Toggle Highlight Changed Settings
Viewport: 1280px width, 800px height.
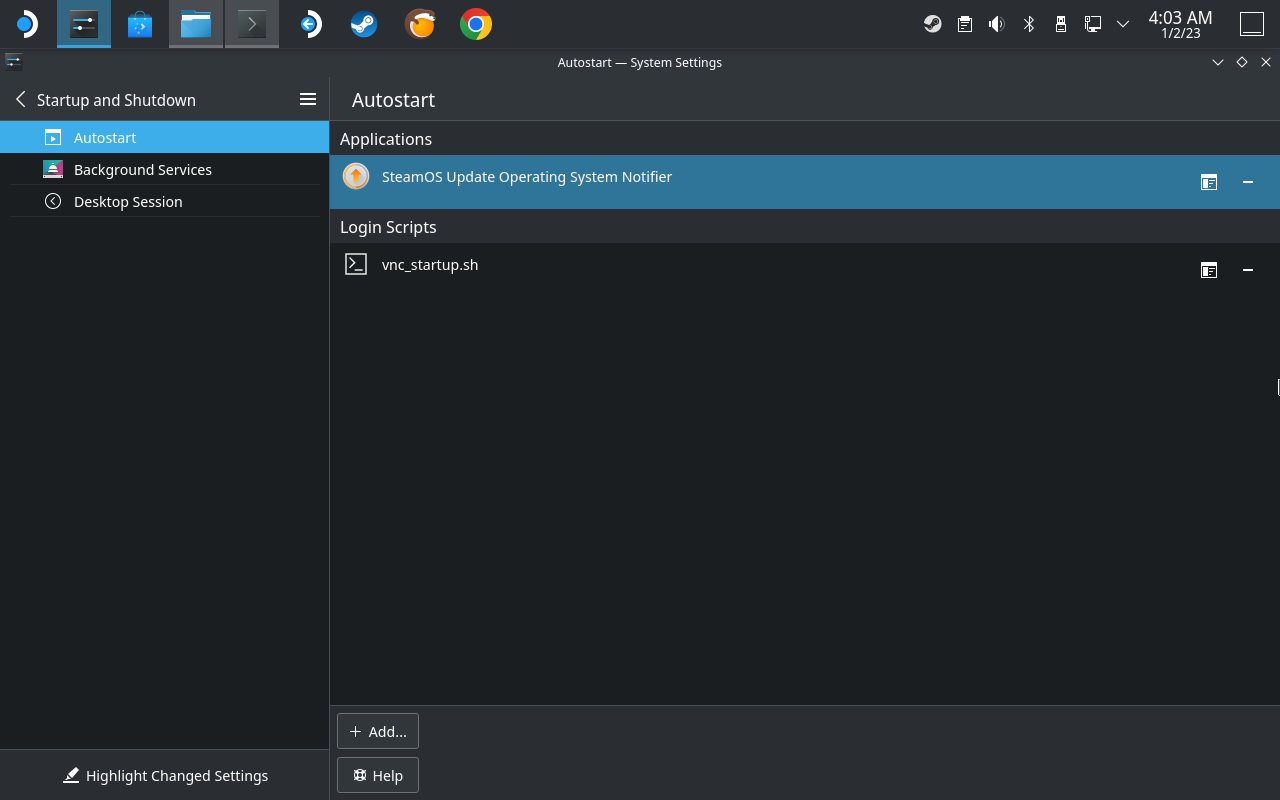click(x=165, y=775)
